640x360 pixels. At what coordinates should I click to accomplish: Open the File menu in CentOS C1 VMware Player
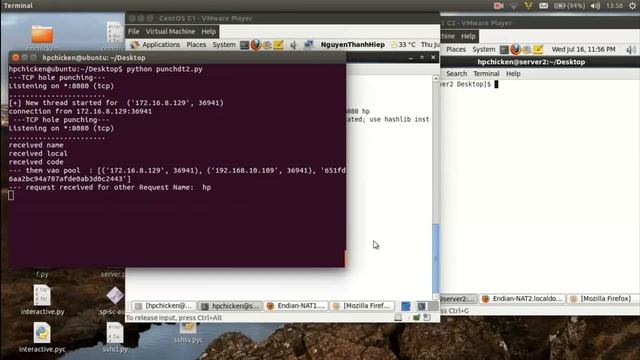(x=133, y=31)
